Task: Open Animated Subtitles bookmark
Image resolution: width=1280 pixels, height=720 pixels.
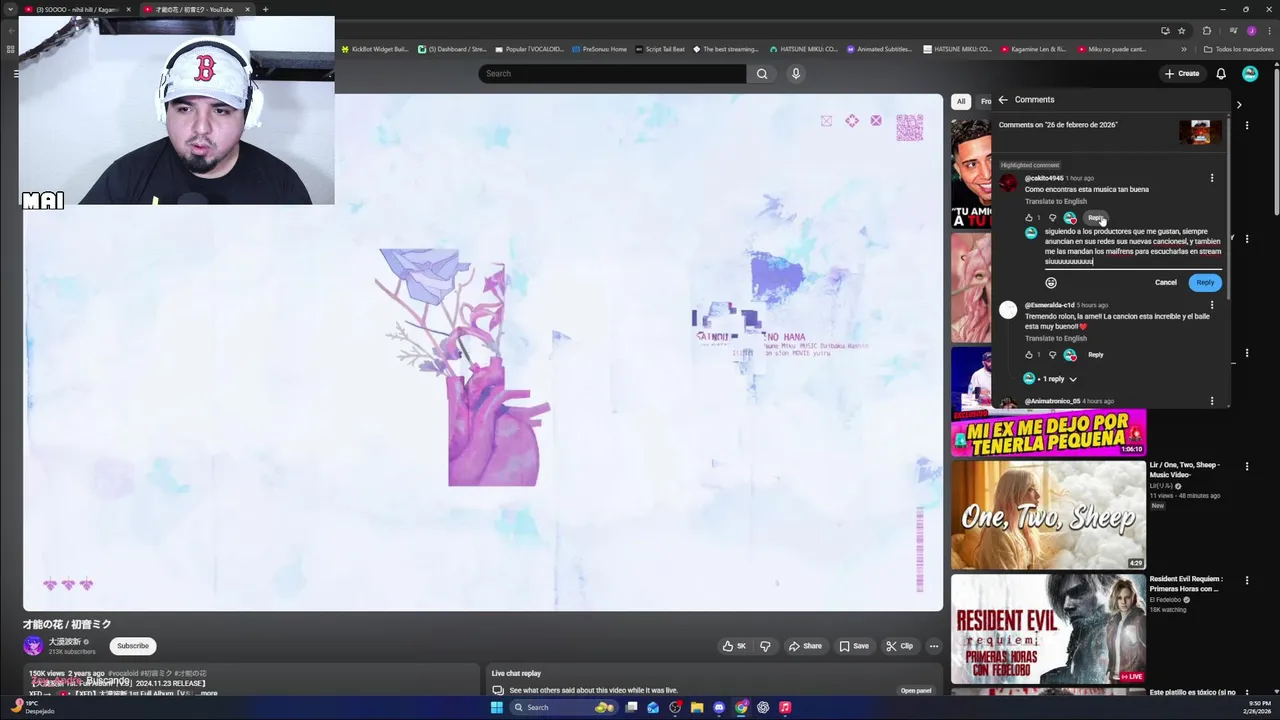Action: (x=879, y=49)
